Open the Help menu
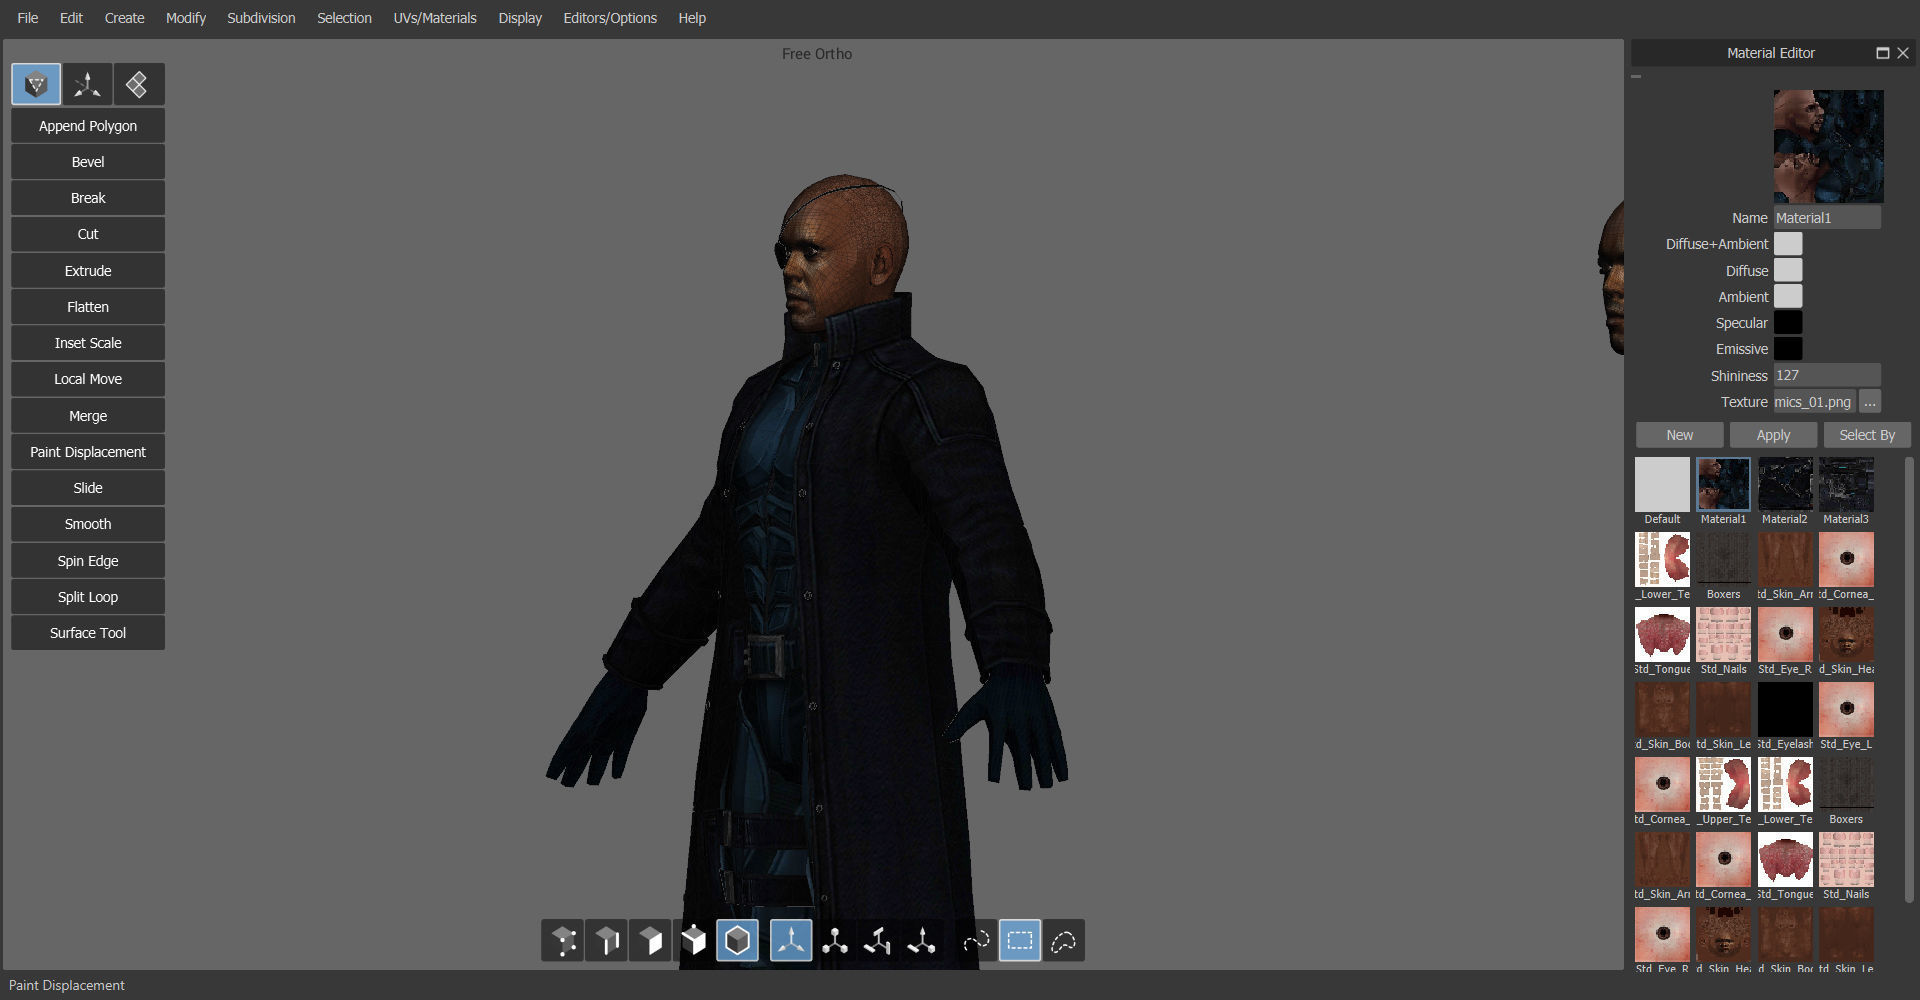 tap(692, 18)
